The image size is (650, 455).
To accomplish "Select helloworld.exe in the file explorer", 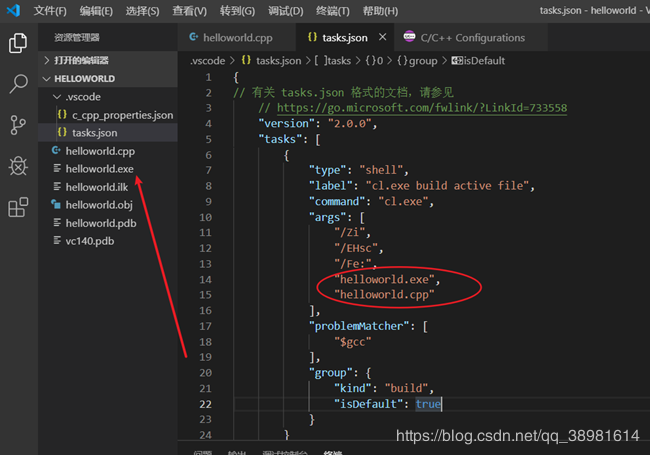I will coord(99,169).
